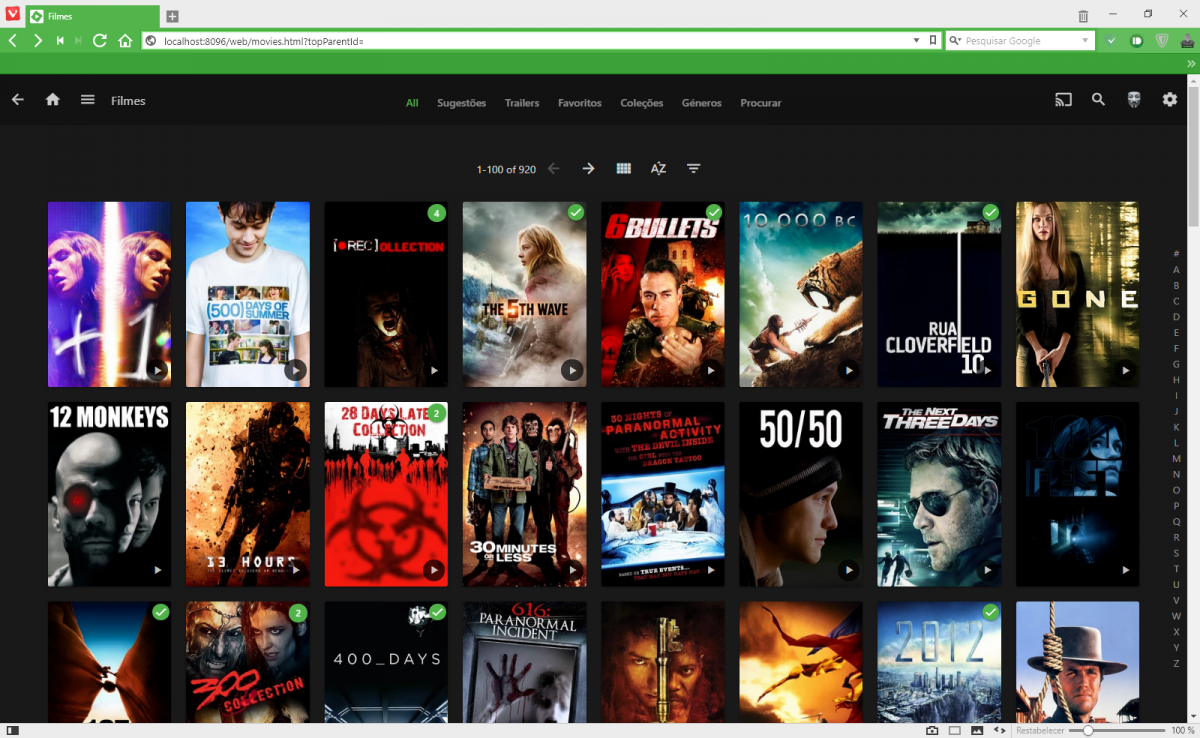Select the All tab
The height and width of the screenshot is (738, 1200).
pos(412,103)
